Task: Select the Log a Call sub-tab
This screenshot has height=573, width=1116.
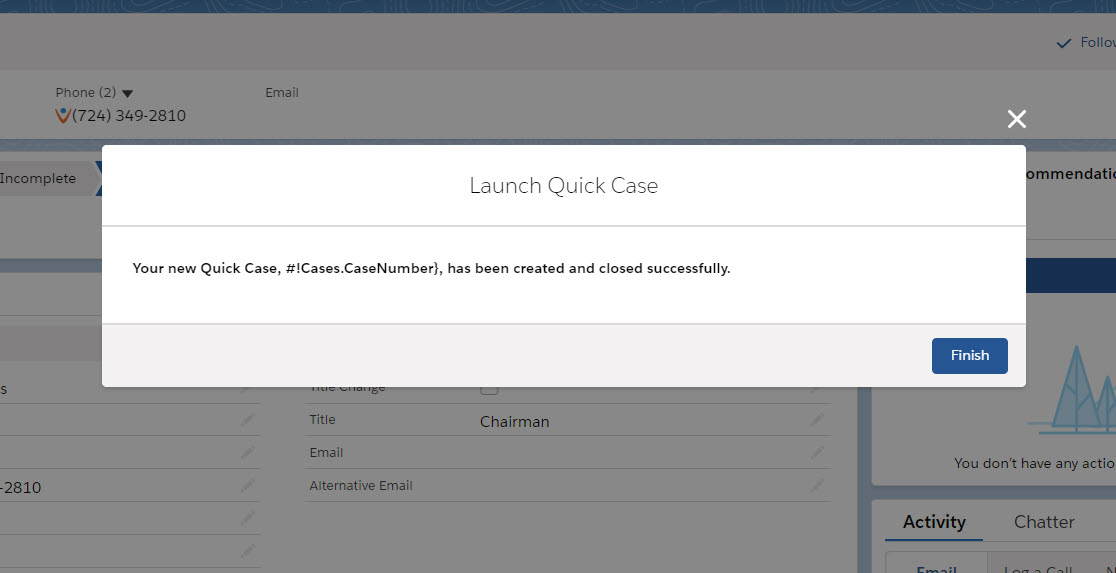Action: [1037, 568]
